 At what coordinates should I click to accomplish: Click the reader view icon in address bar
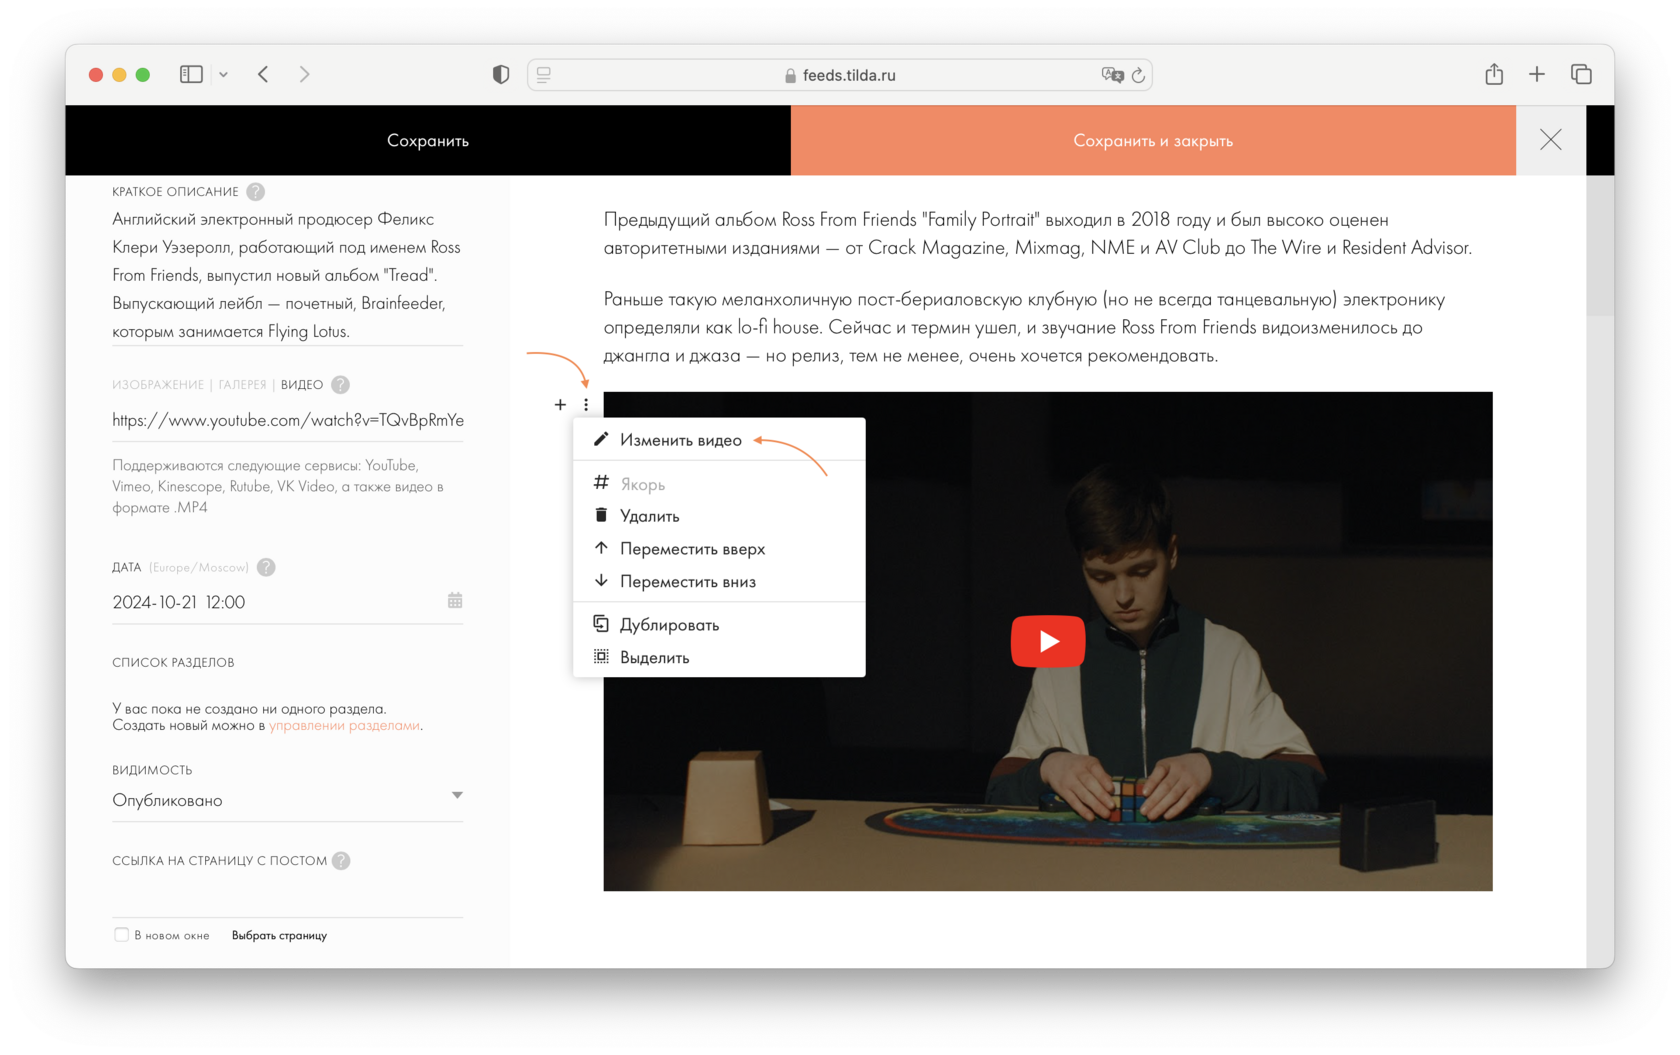tap(544, 74)
